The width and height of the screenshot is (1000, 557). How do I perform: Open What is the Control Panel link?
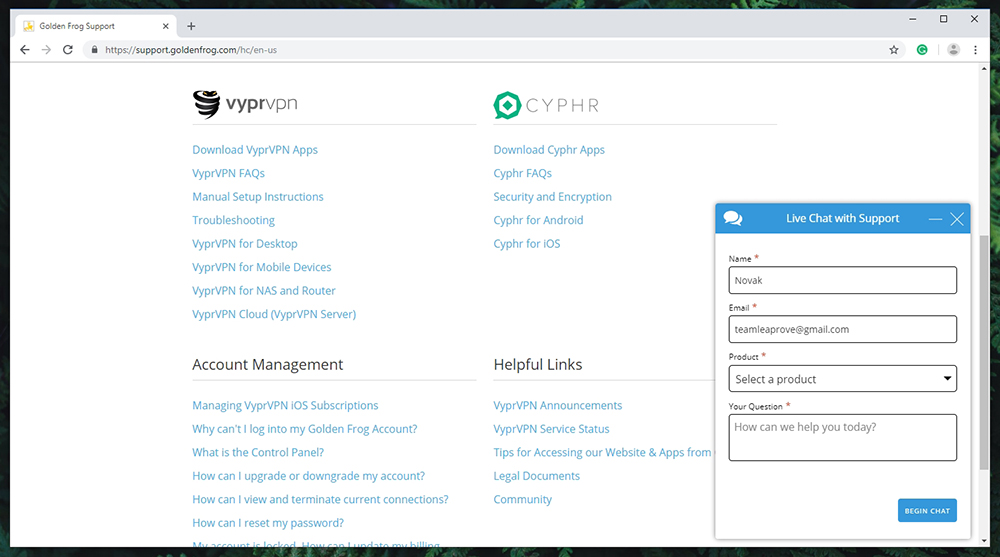coord(258,452)
